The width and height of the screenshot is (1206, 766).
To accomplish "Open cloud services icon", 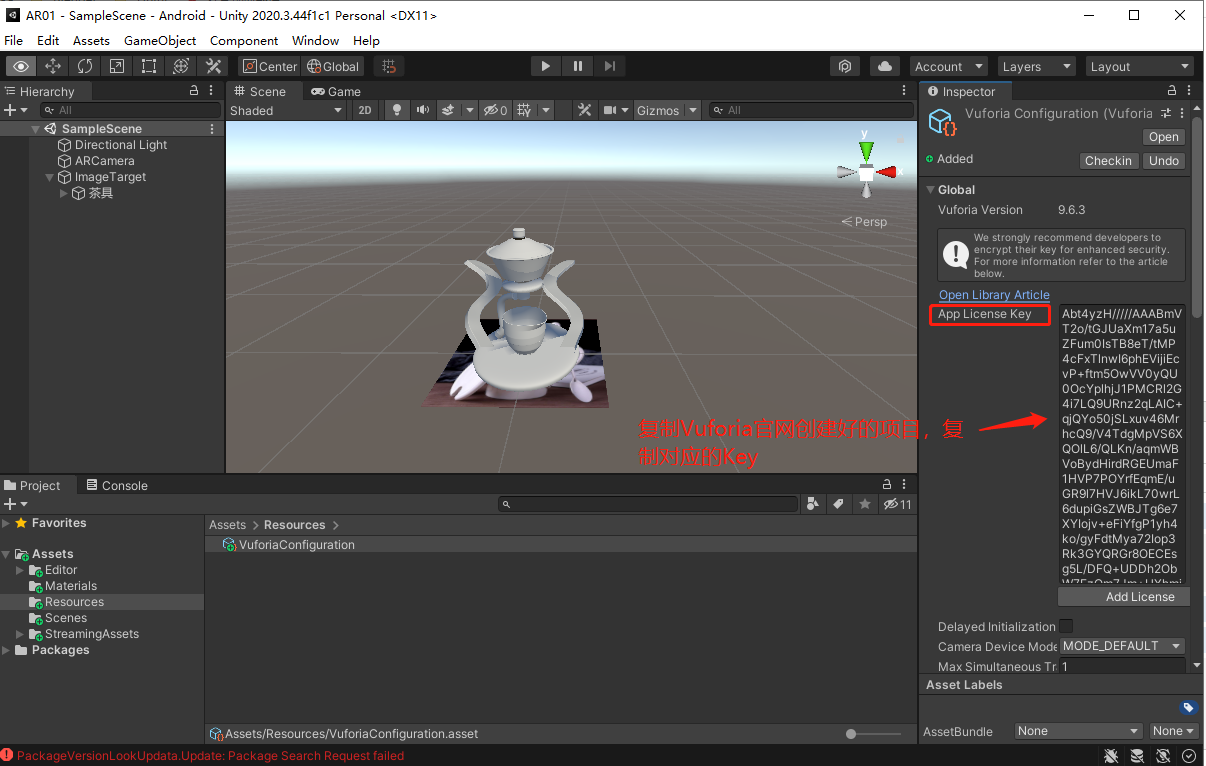I will point(884,66).
